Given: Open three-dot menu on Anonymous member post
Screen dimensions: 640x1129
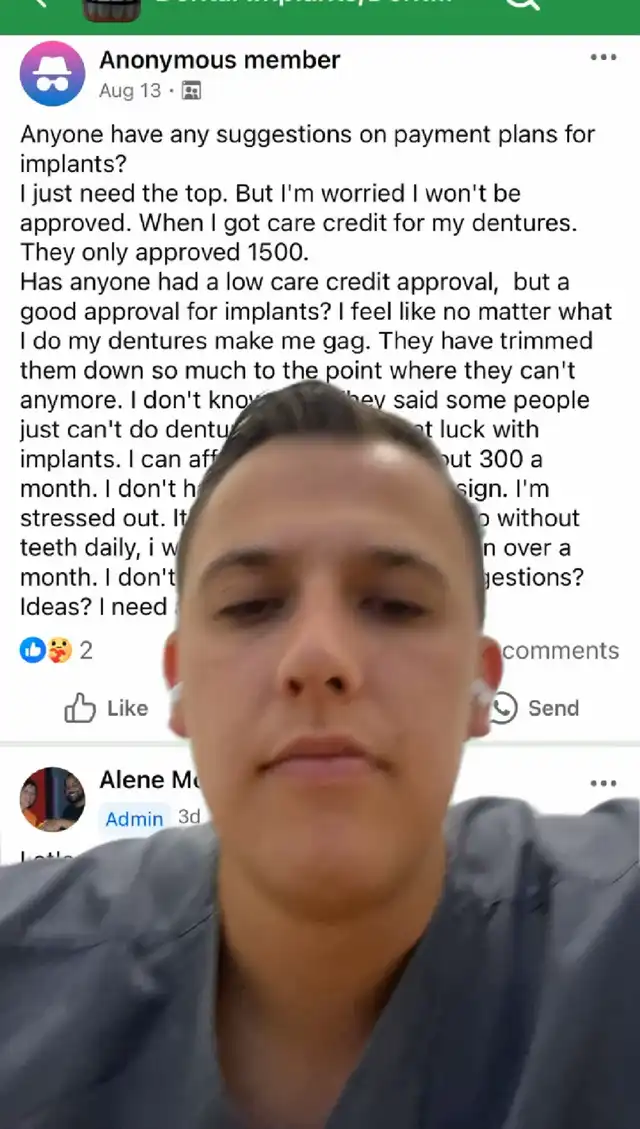Looking at the screenshot, I should coord(603,58).
